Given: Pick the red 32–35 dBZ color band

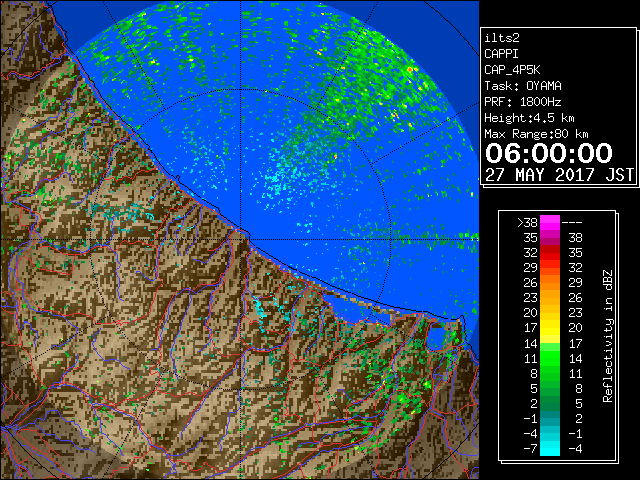Looking at the screenshot, I should [550, 253].
